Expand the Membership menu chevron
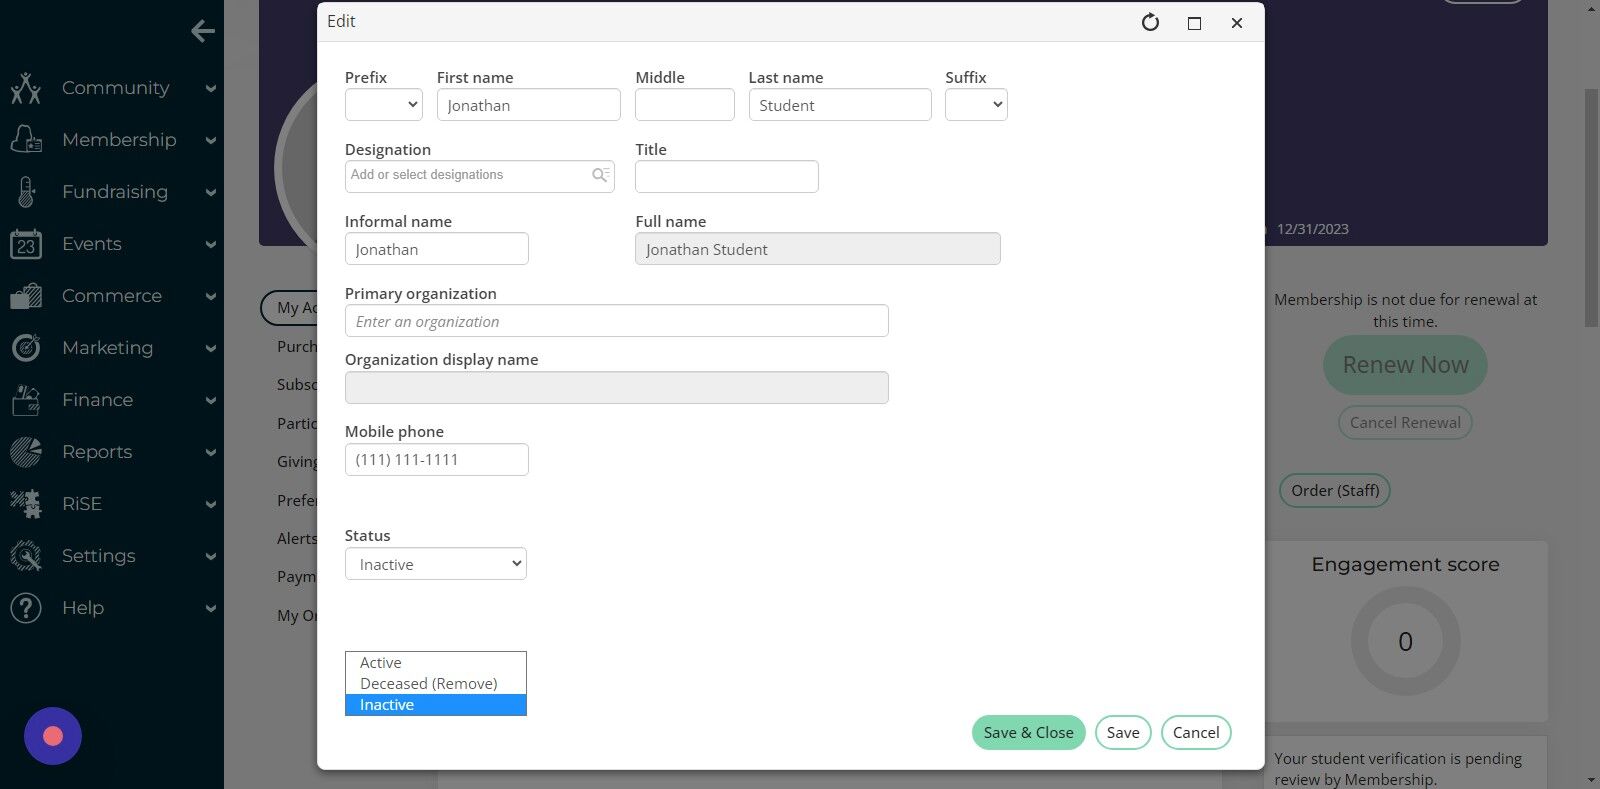 tap(210, 141)
